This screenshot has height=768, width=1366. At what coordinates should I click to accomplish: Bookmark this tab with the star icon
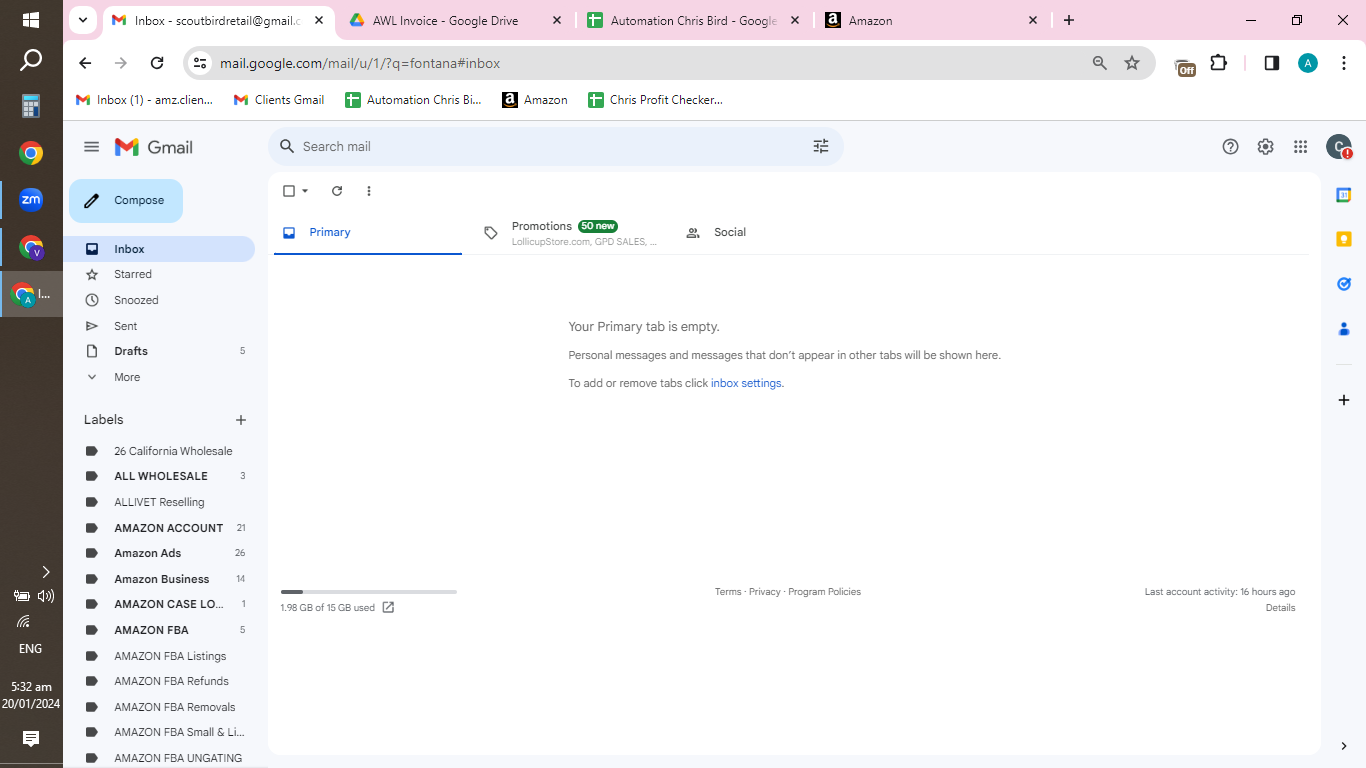[x=1132, y=63]
